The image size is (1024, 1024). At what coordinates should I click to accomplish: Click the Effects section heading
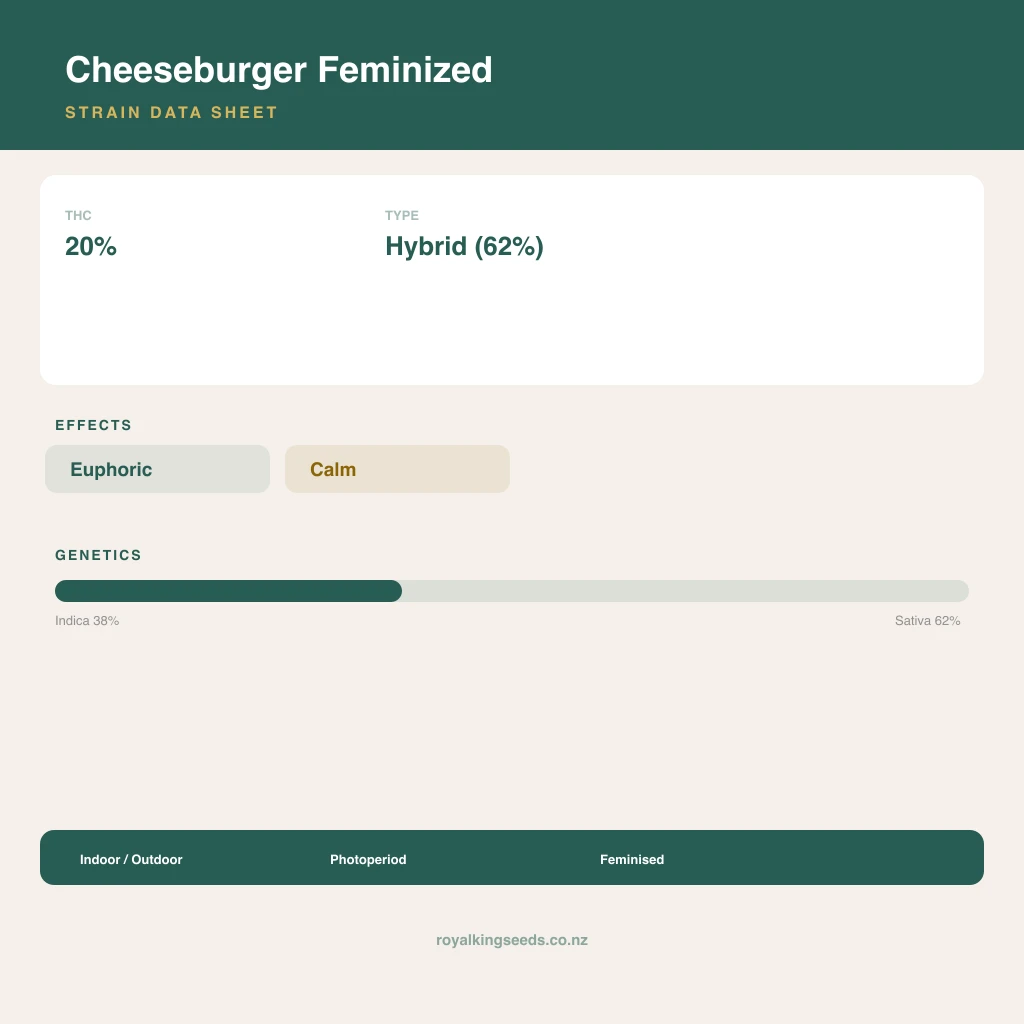pos(93,425)
